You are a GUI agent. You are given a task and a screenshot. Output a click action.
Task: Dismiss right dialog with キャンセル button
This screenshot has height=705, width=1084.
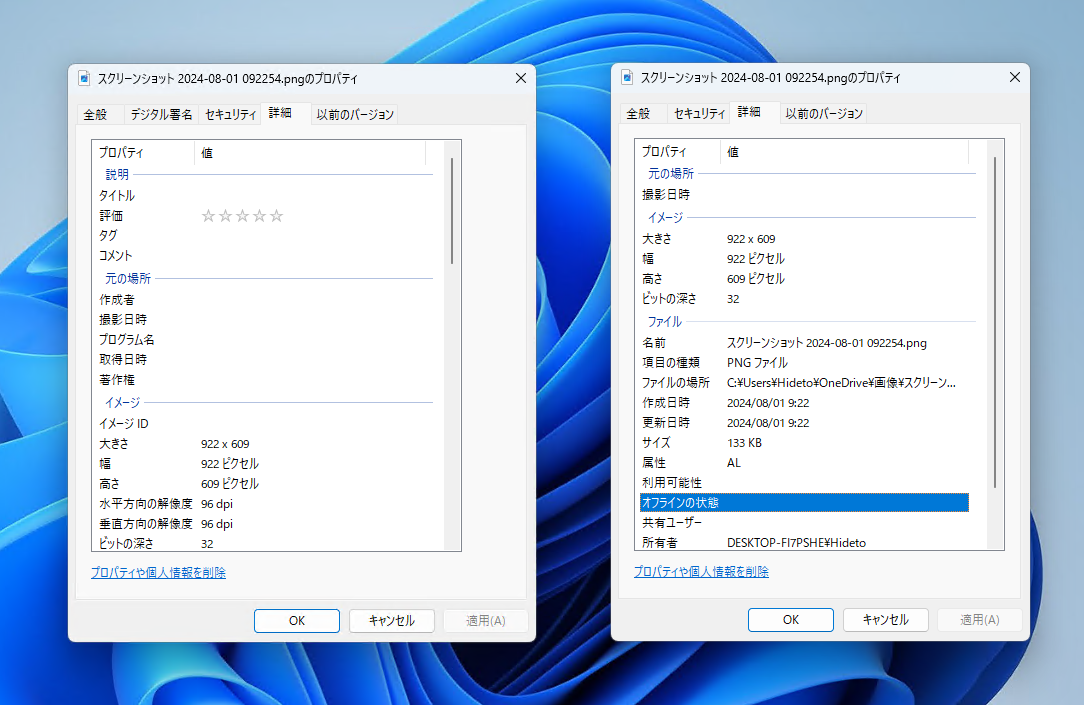point(885,619)
